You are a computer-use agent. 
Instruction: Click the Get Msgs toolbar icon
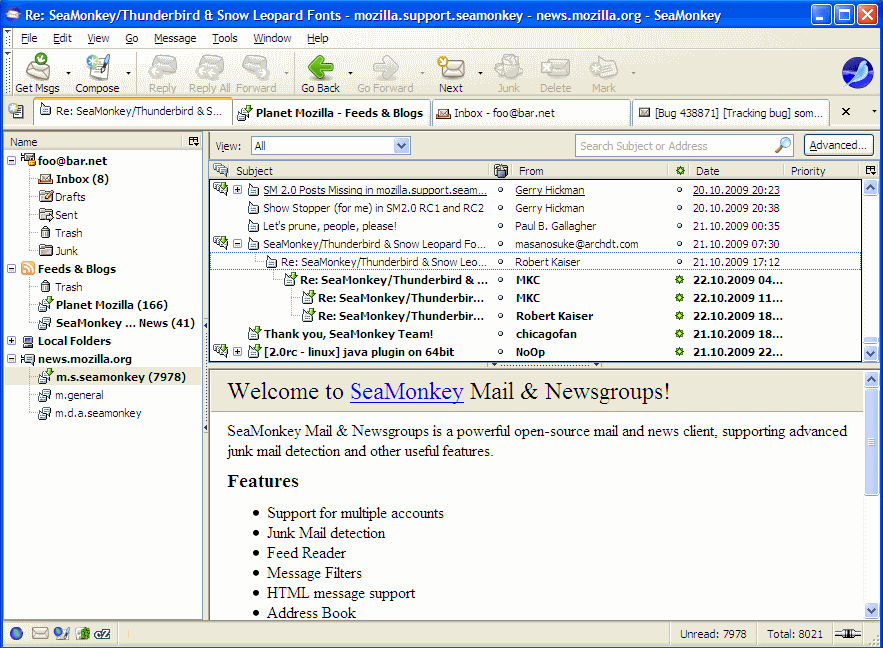pyautogui.click(x=37, y=68)
